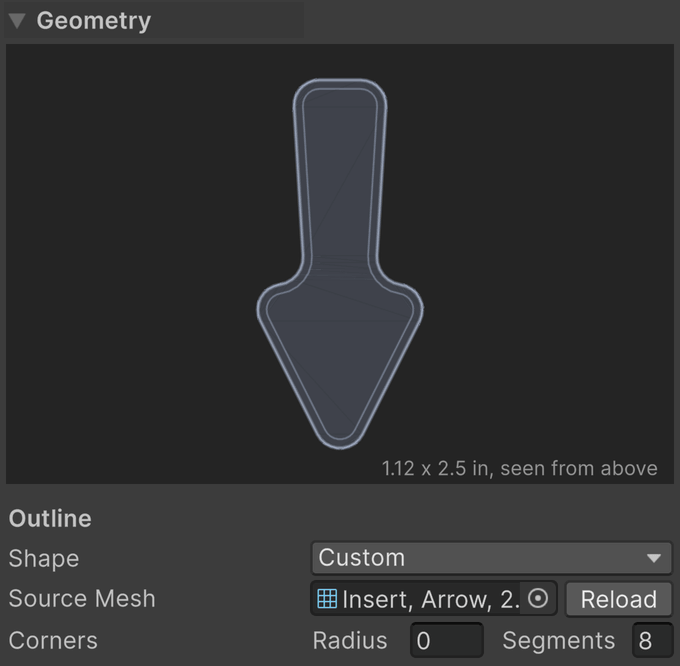Collapse the Geometry section foldout triangle
The image size is (680, 666).
(x=17, y=20)
